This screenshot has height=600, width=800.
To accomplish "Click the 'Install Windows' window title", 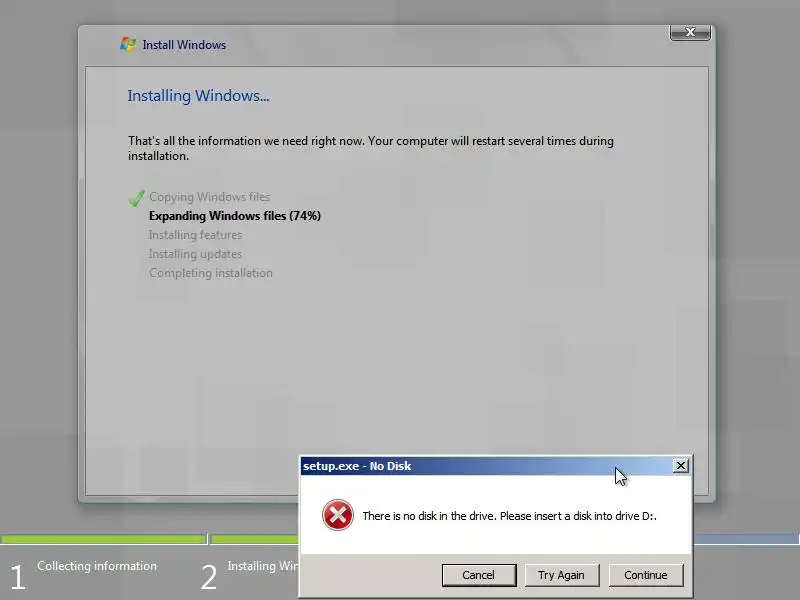I will [184, 45].
